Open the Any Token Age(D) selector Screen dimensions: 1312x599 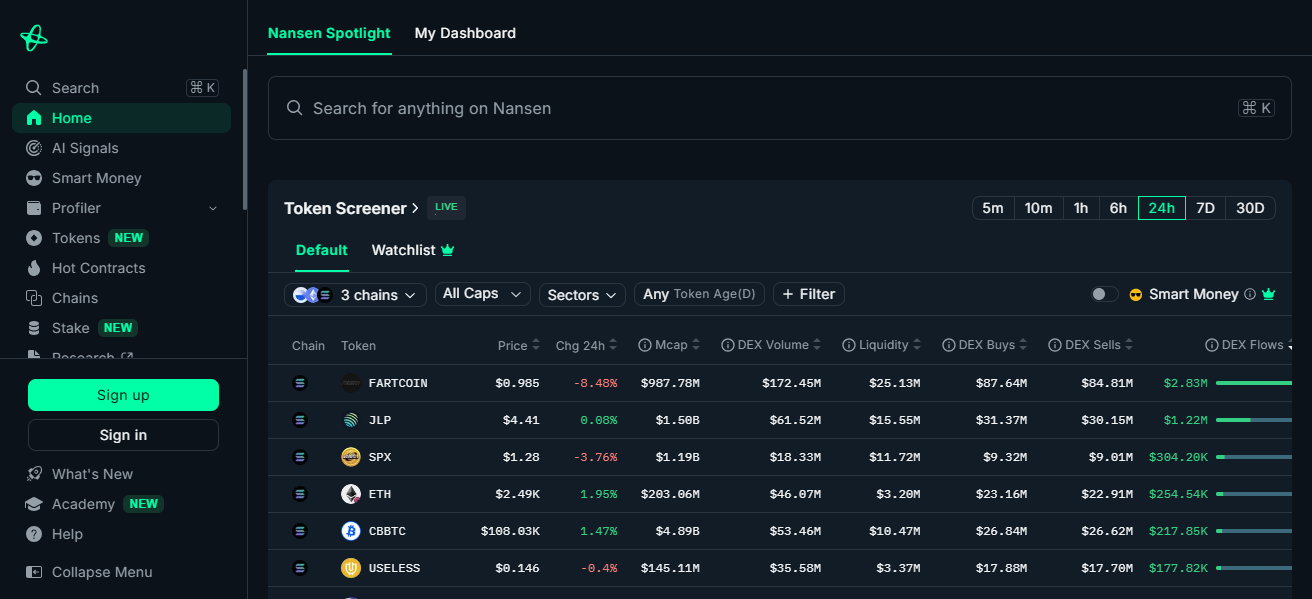(x=700, y=294)
